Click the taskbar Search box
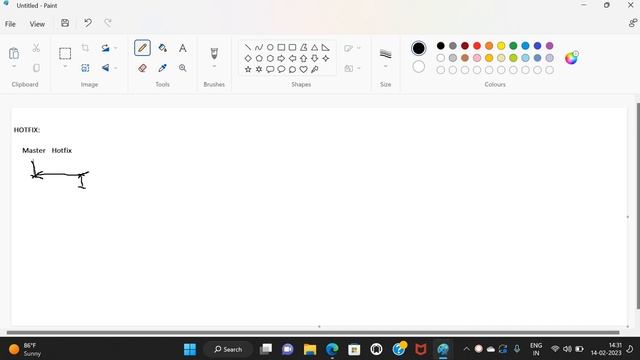The height and width of the screenshot is (360, 640). (228, 349)
